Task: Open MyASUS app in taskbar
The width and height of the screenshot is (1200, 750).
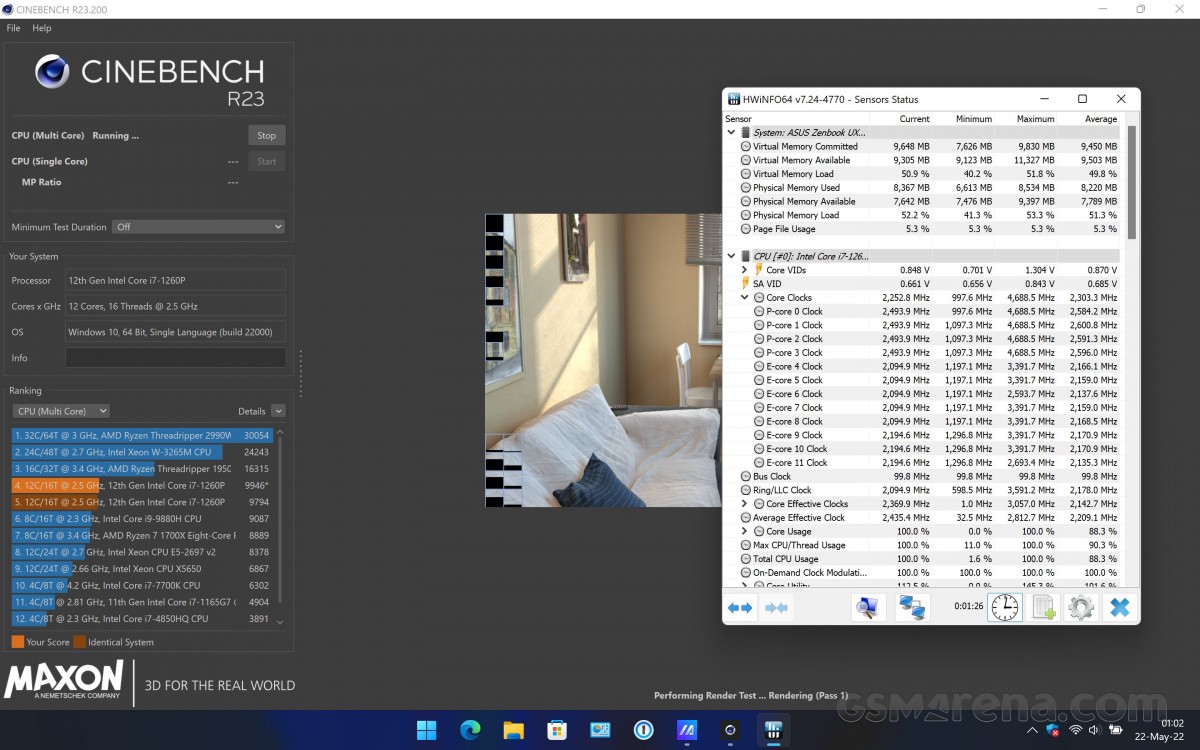Action: coord(687,730)
